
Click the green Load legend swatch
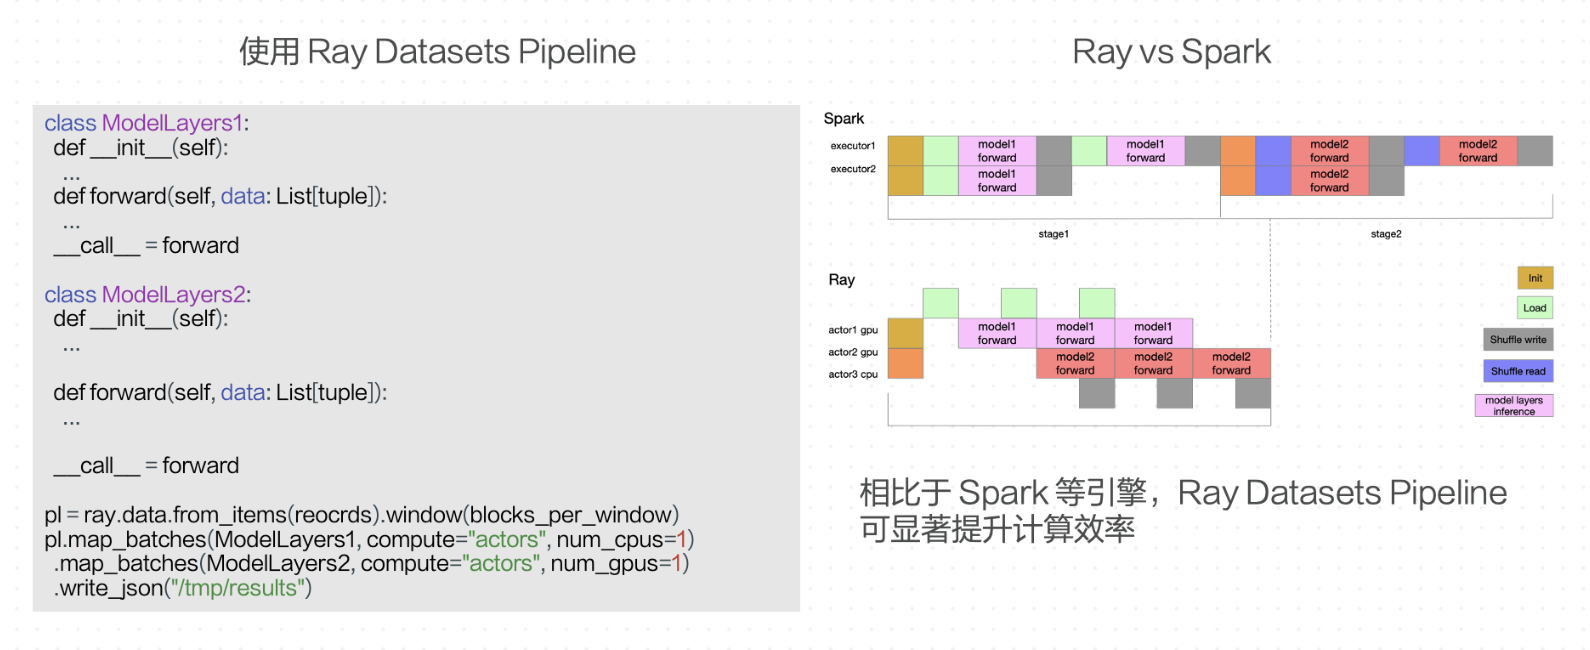click(1535, 308)
